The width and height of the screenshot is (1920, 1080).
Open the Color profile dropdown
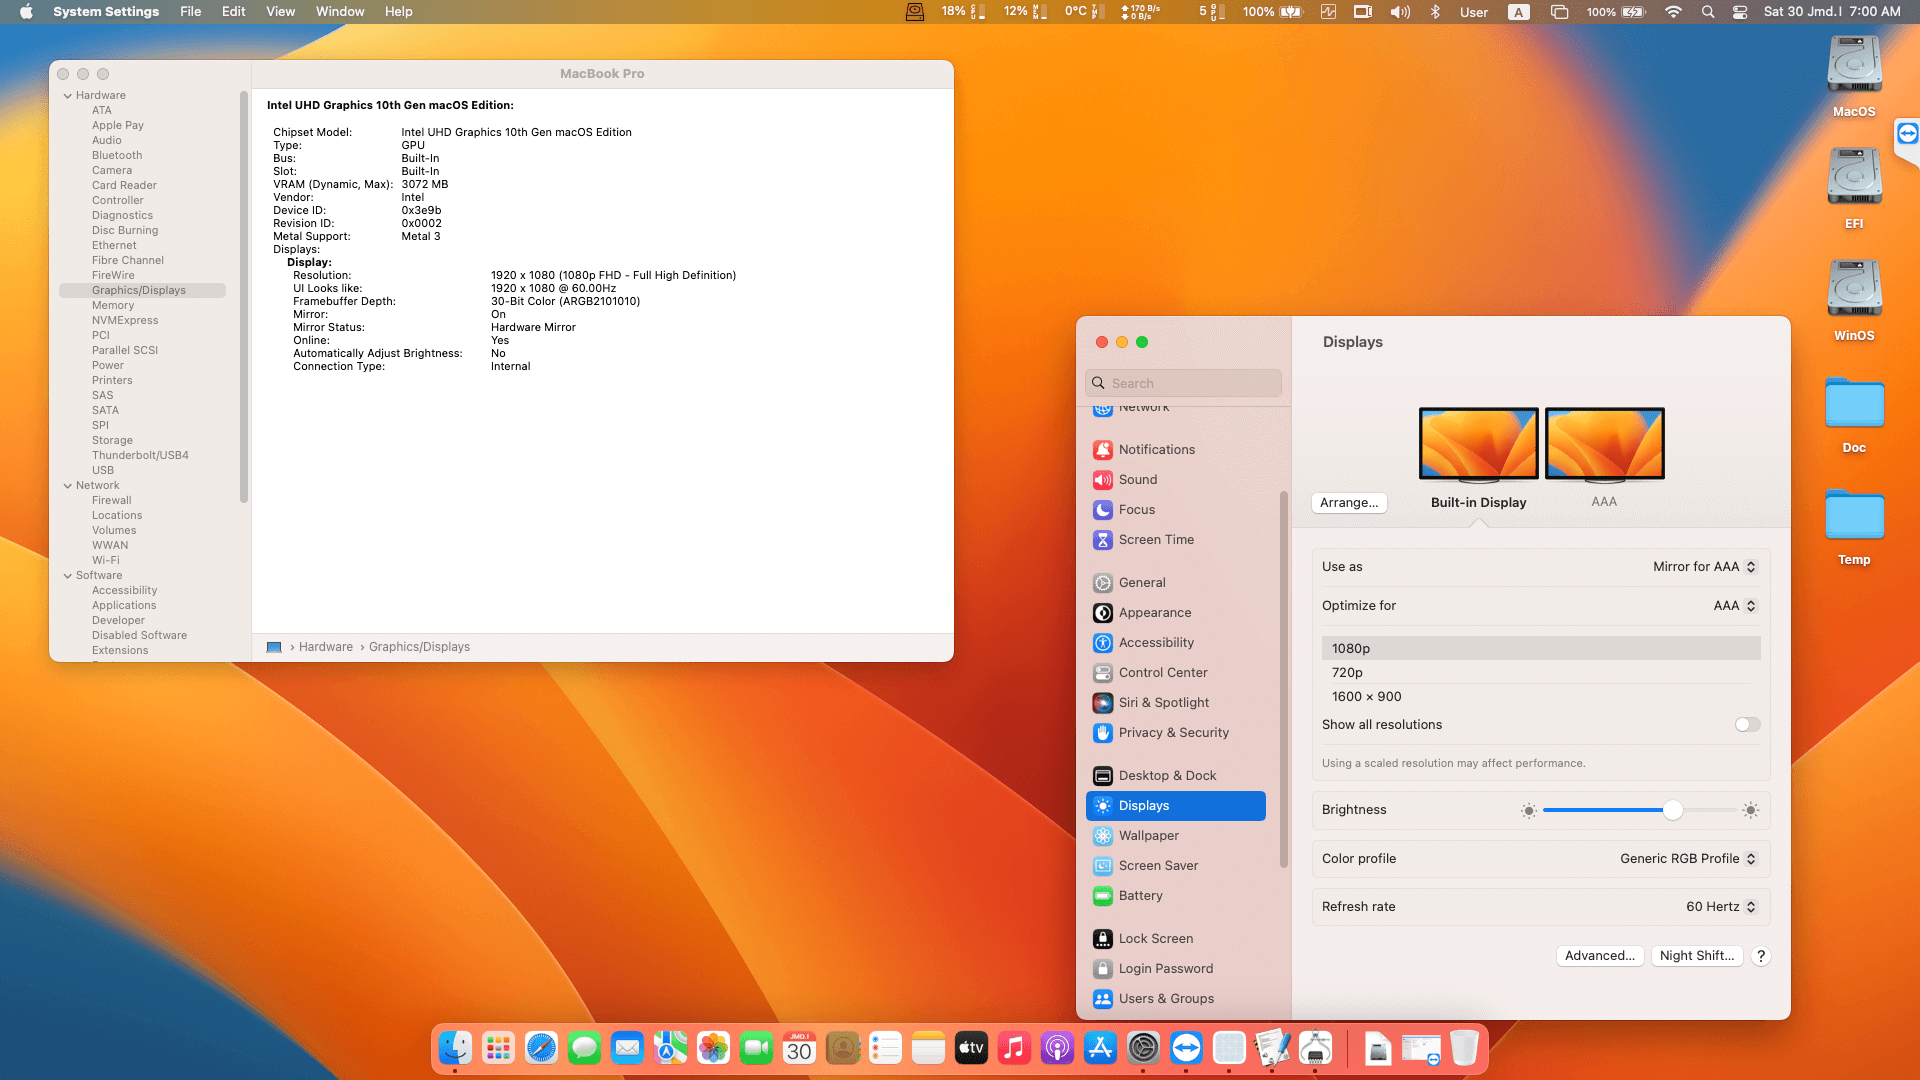tap(1687, 859)
